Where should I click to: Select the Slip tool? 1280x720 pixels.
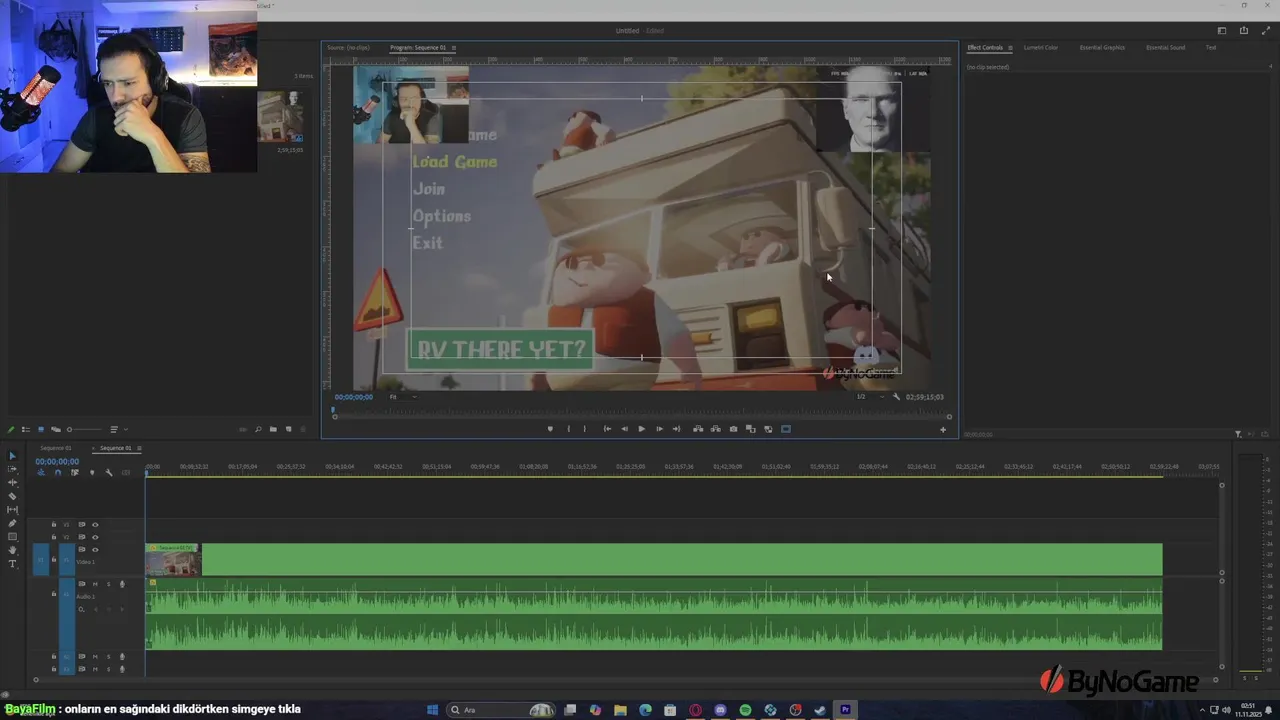coord(13,510)
